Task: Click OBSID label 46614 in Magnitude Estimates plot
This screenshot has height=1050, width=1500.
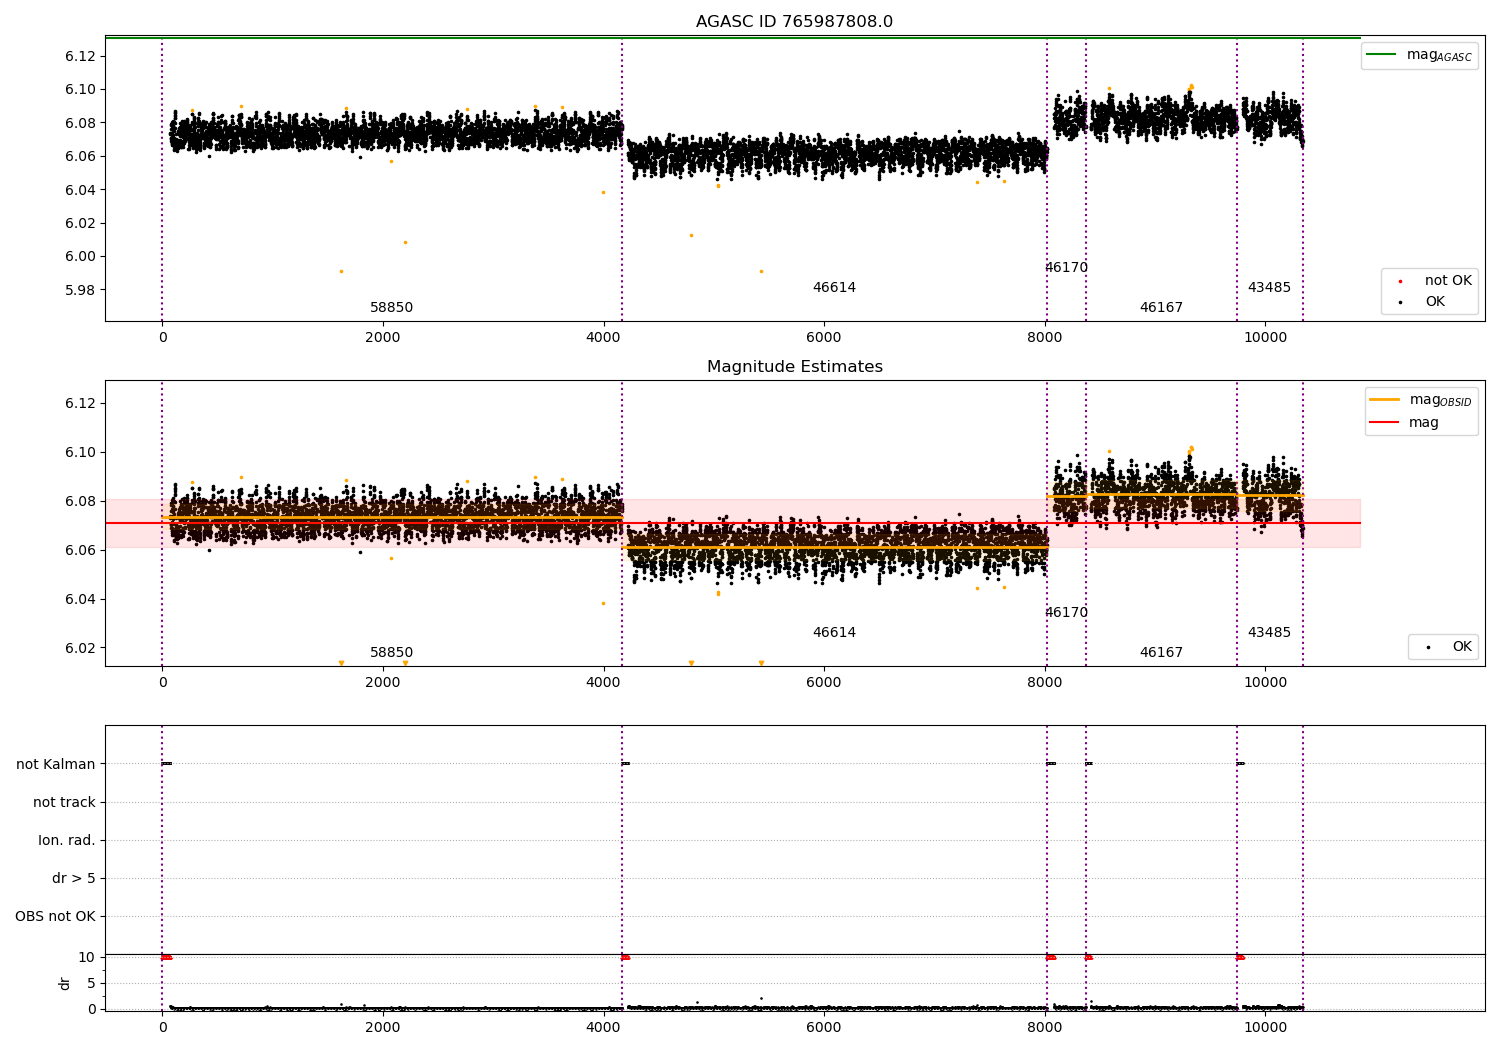Action: (834, 633)
